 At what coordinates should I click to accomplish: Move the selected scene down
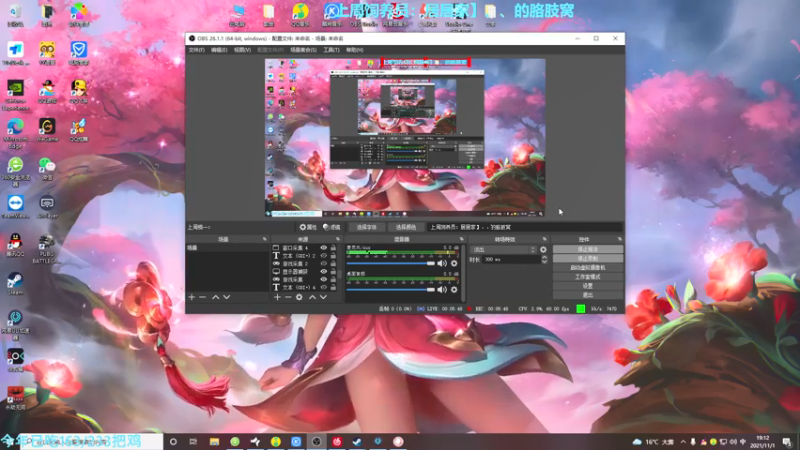coord(227,297)
